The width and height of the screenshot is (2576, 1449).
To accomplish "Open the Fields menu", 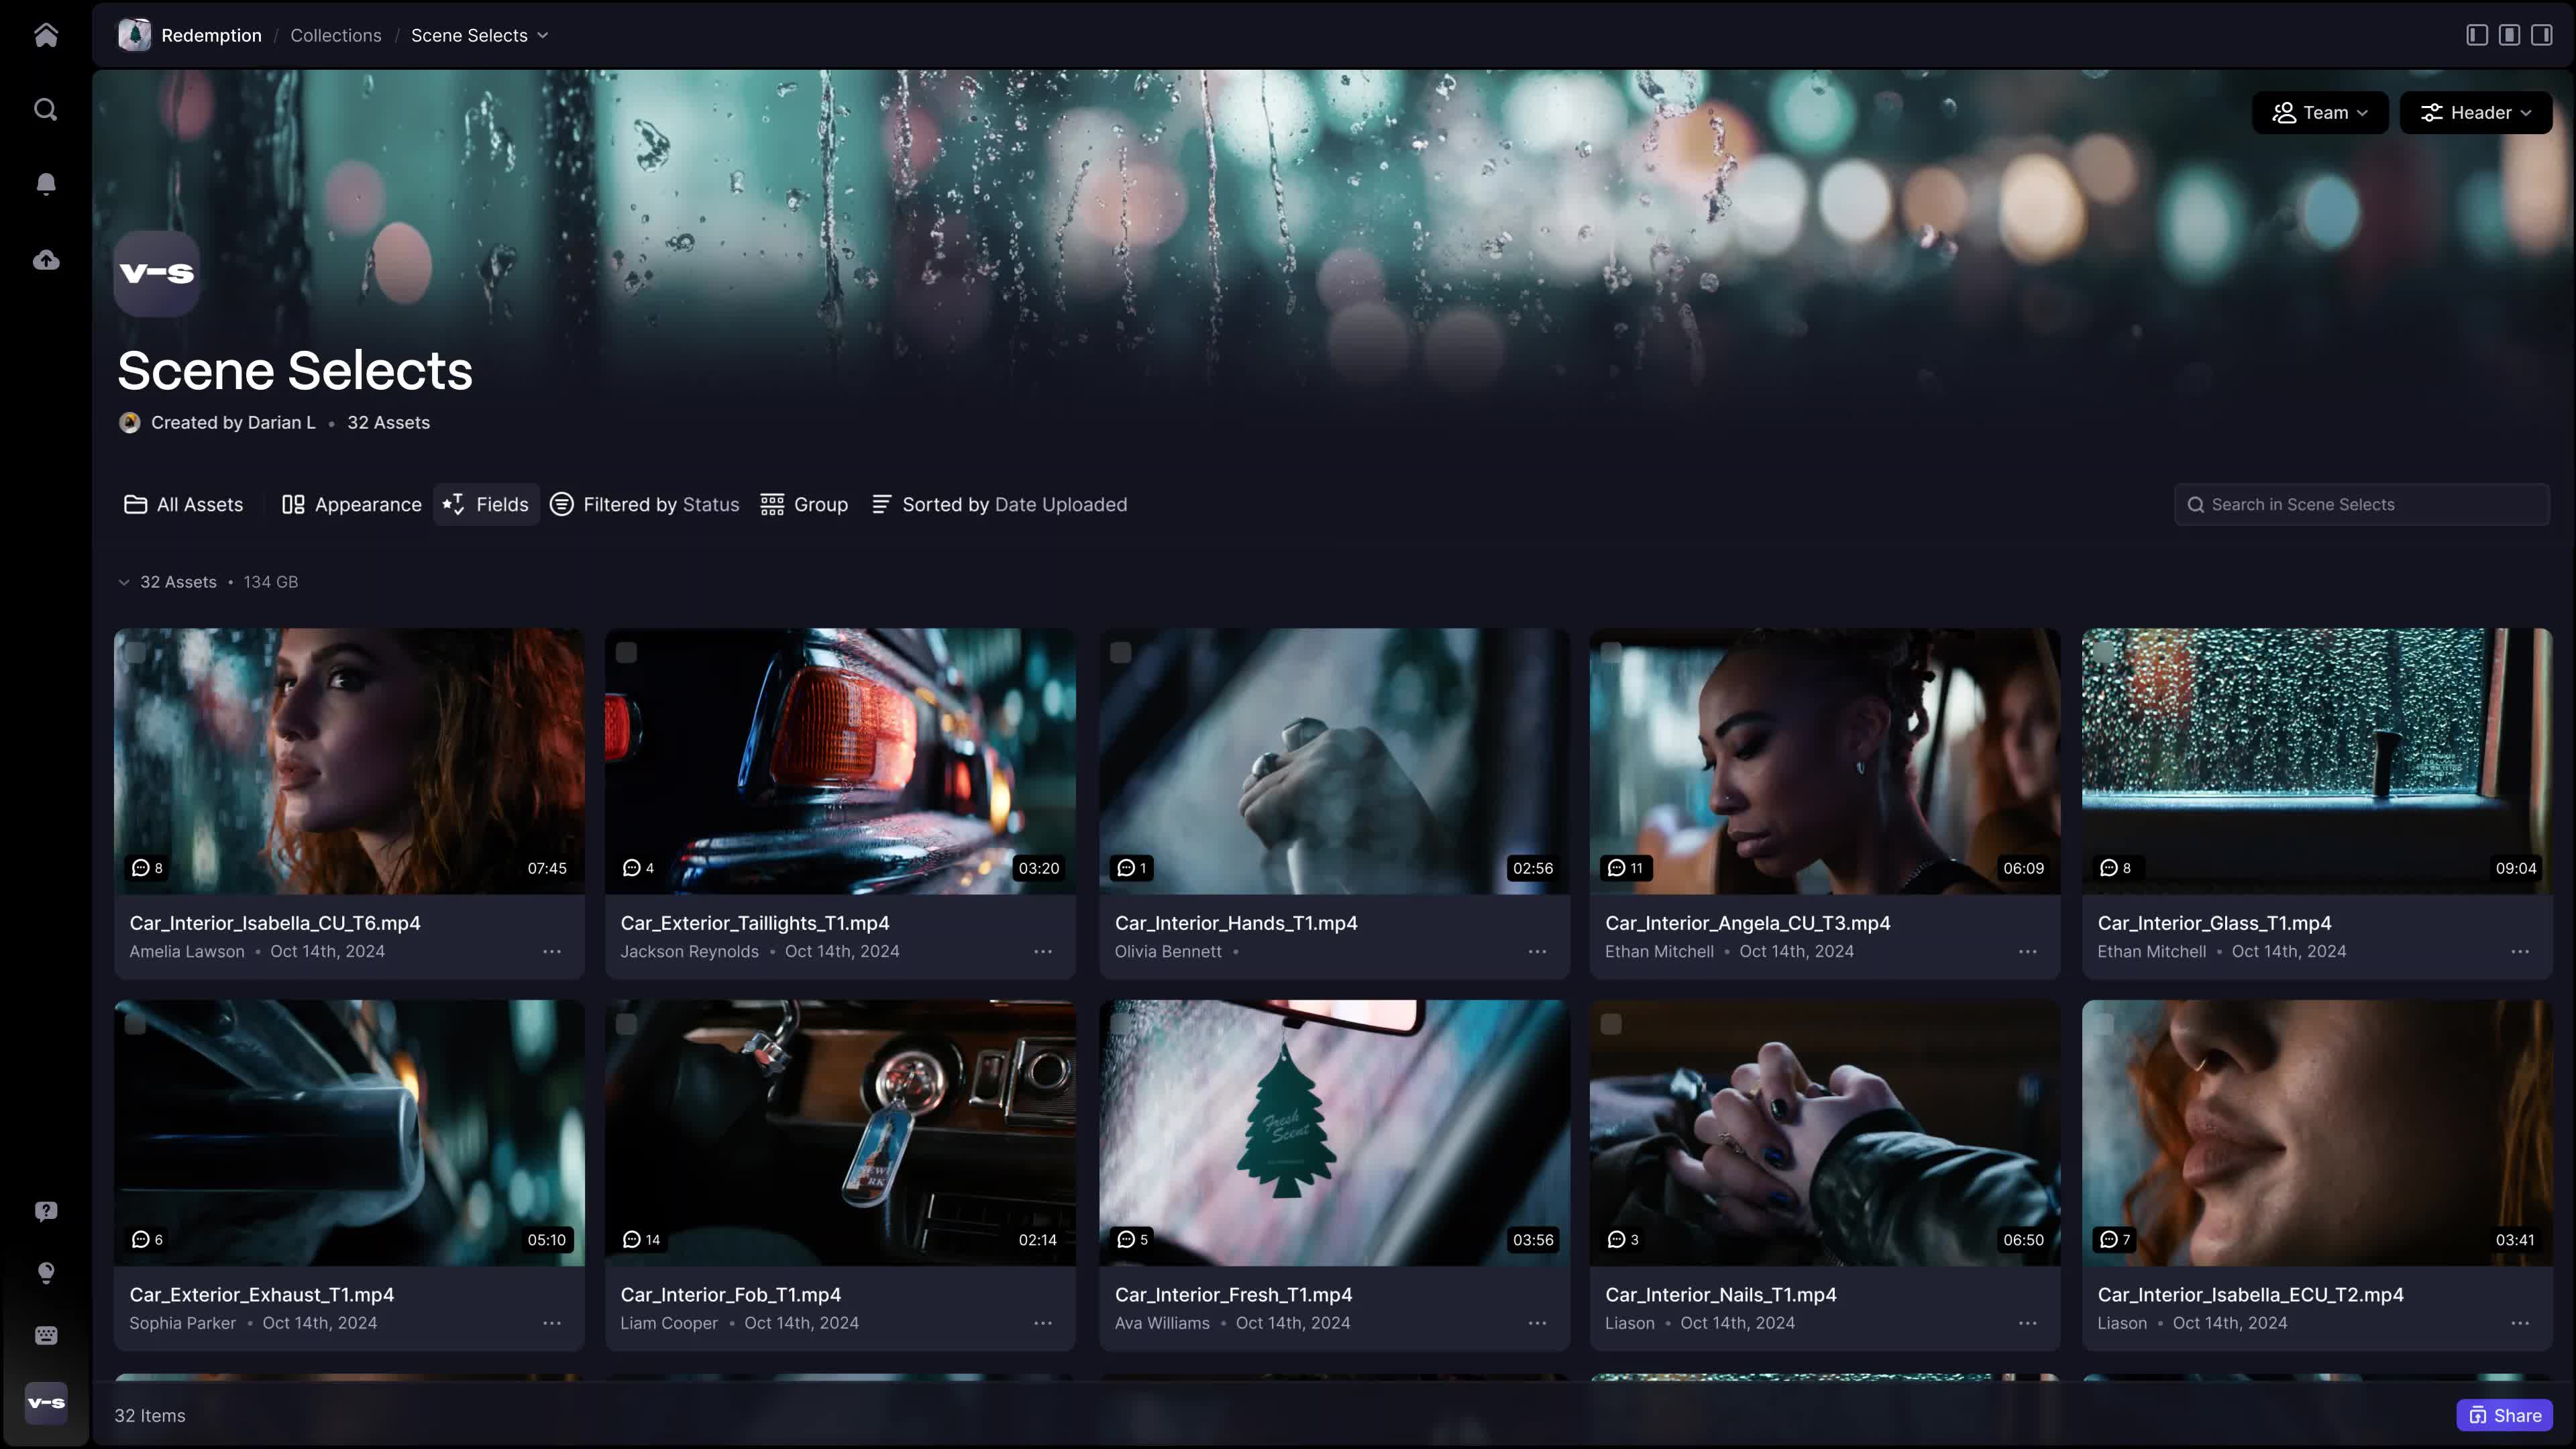I will [486, 505].
